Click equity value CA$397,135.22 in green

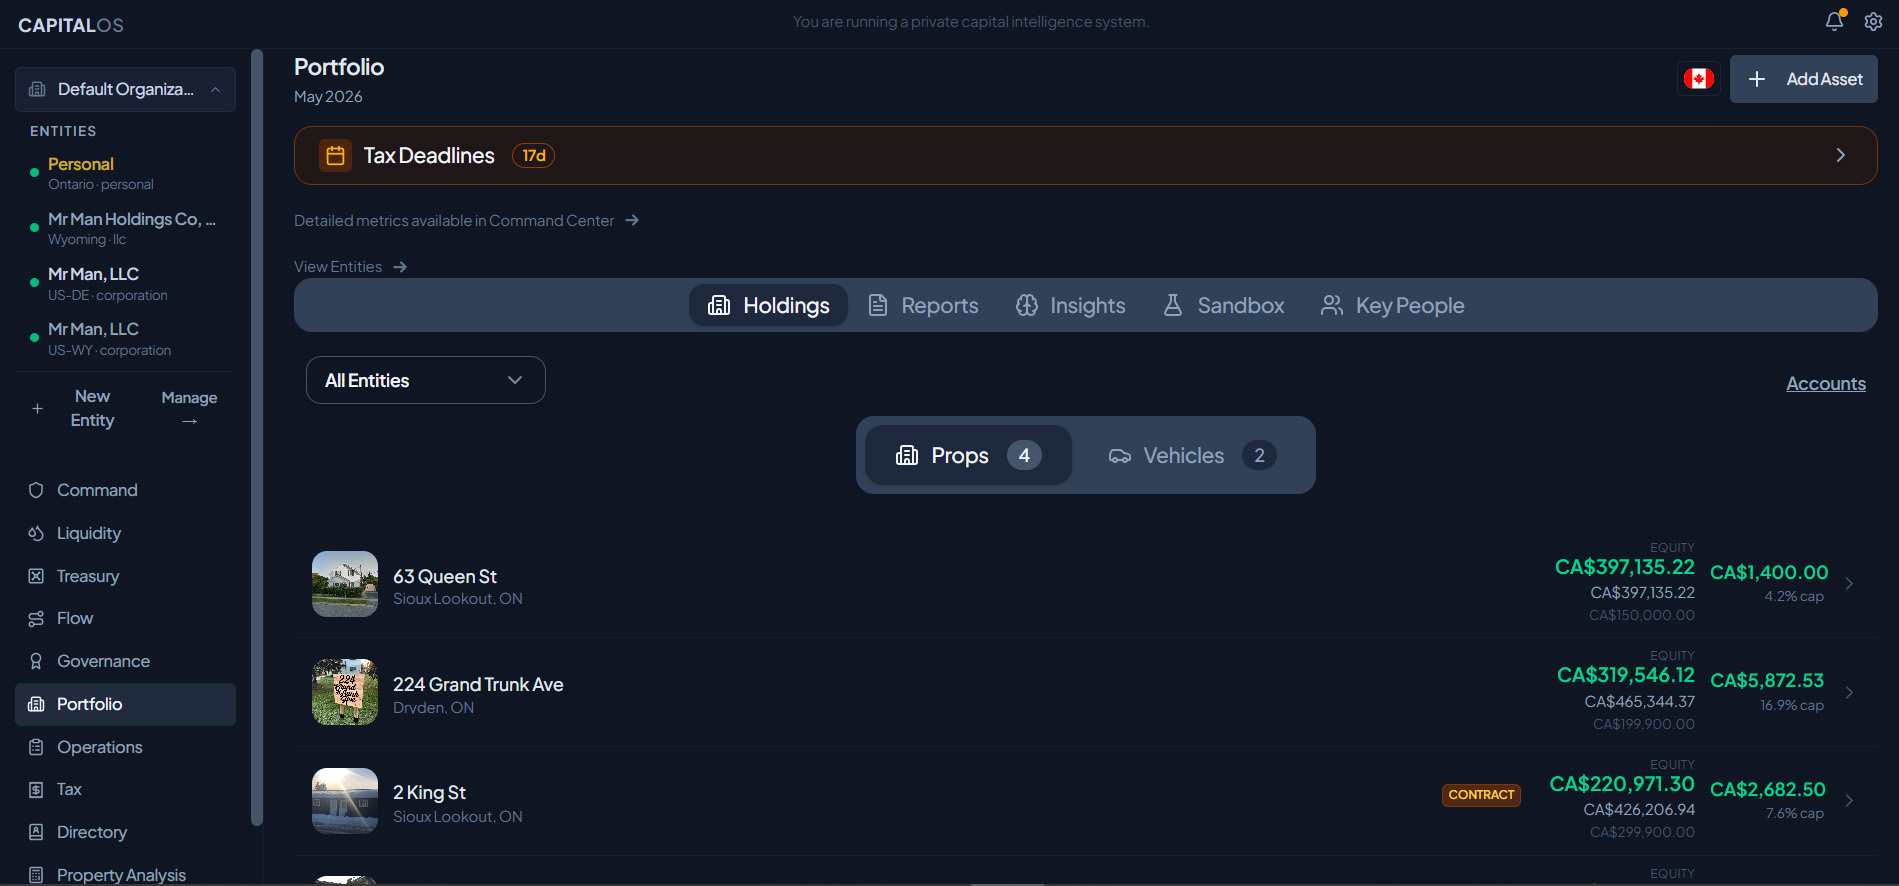point(1624,567)
